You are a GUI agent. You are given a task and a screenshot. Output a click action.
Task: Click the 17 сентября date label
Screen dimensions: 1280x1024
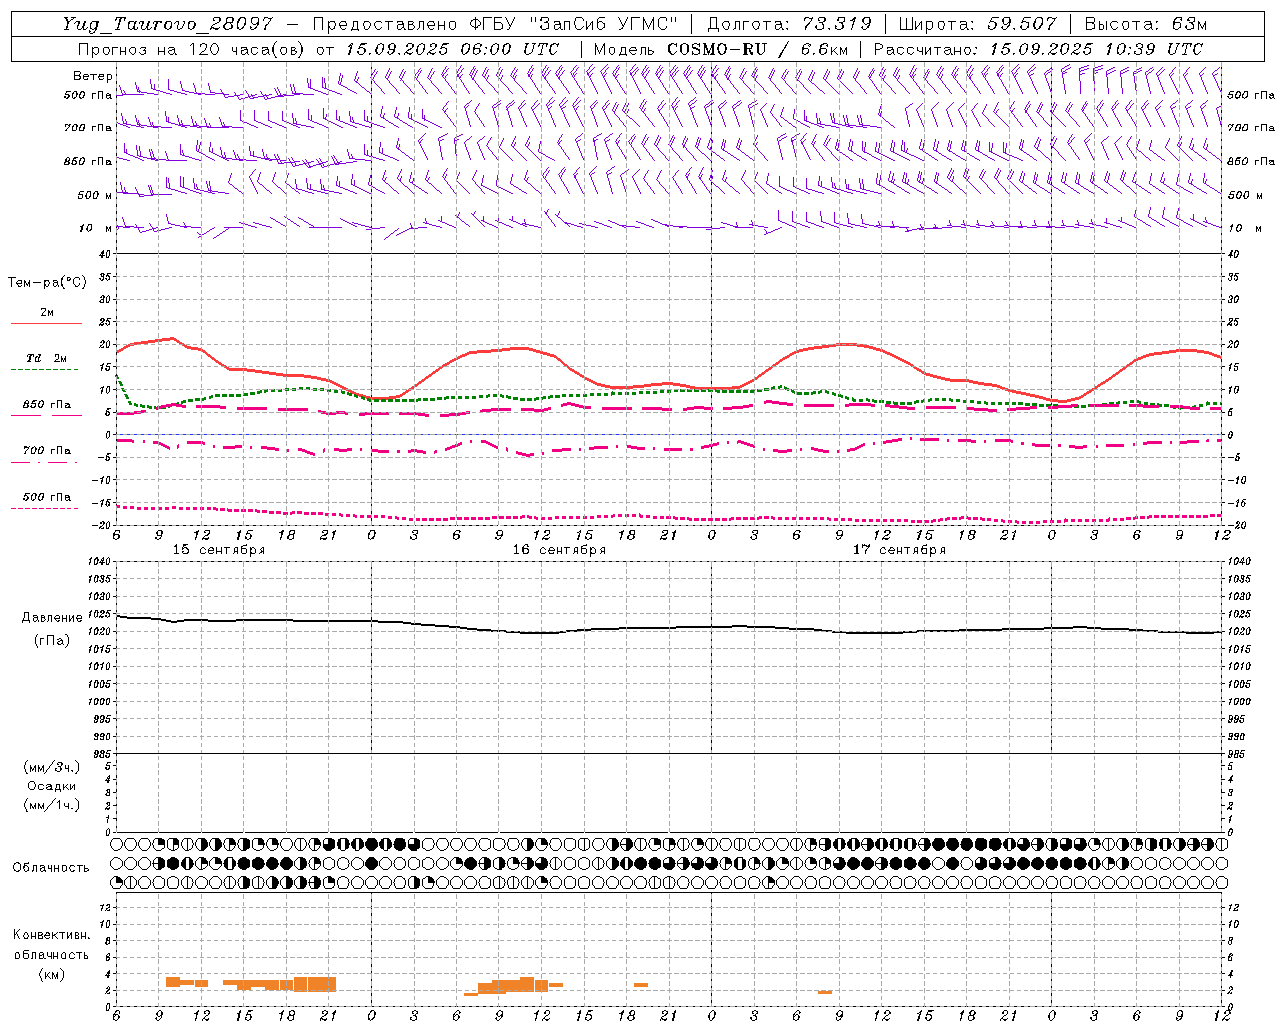899,550
